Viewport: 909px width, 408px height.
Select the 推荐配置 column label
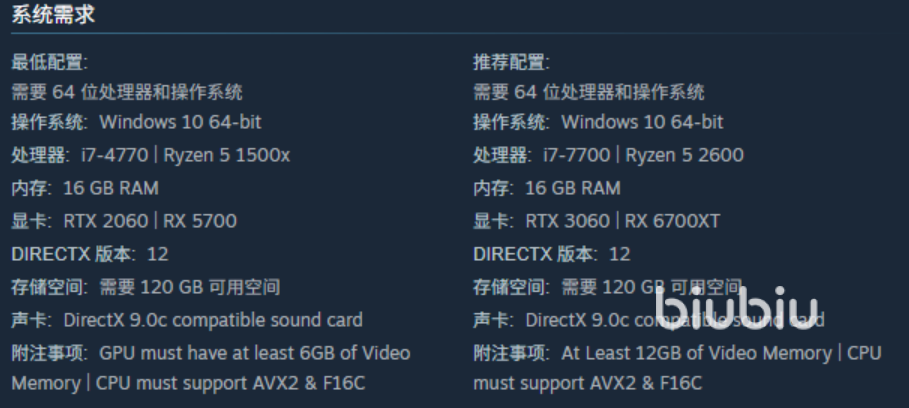pos(511,62)
